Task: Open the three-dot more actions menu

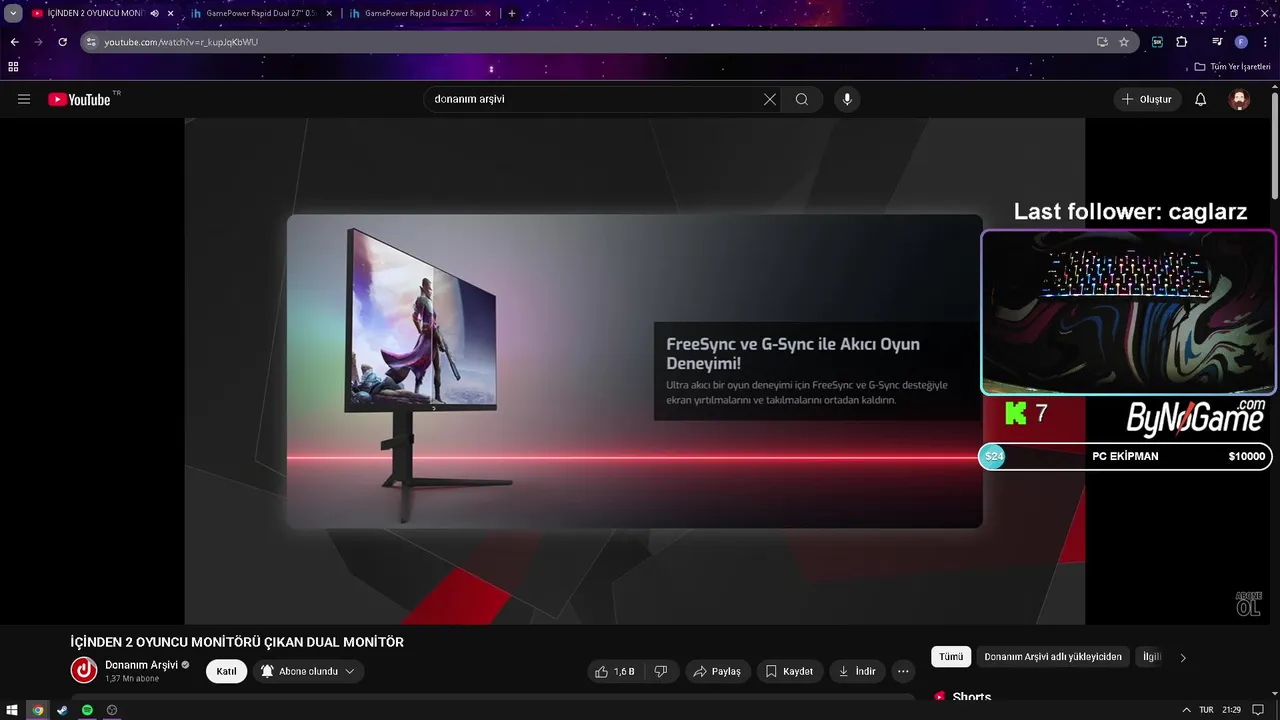Action: [x=903, y=671]
